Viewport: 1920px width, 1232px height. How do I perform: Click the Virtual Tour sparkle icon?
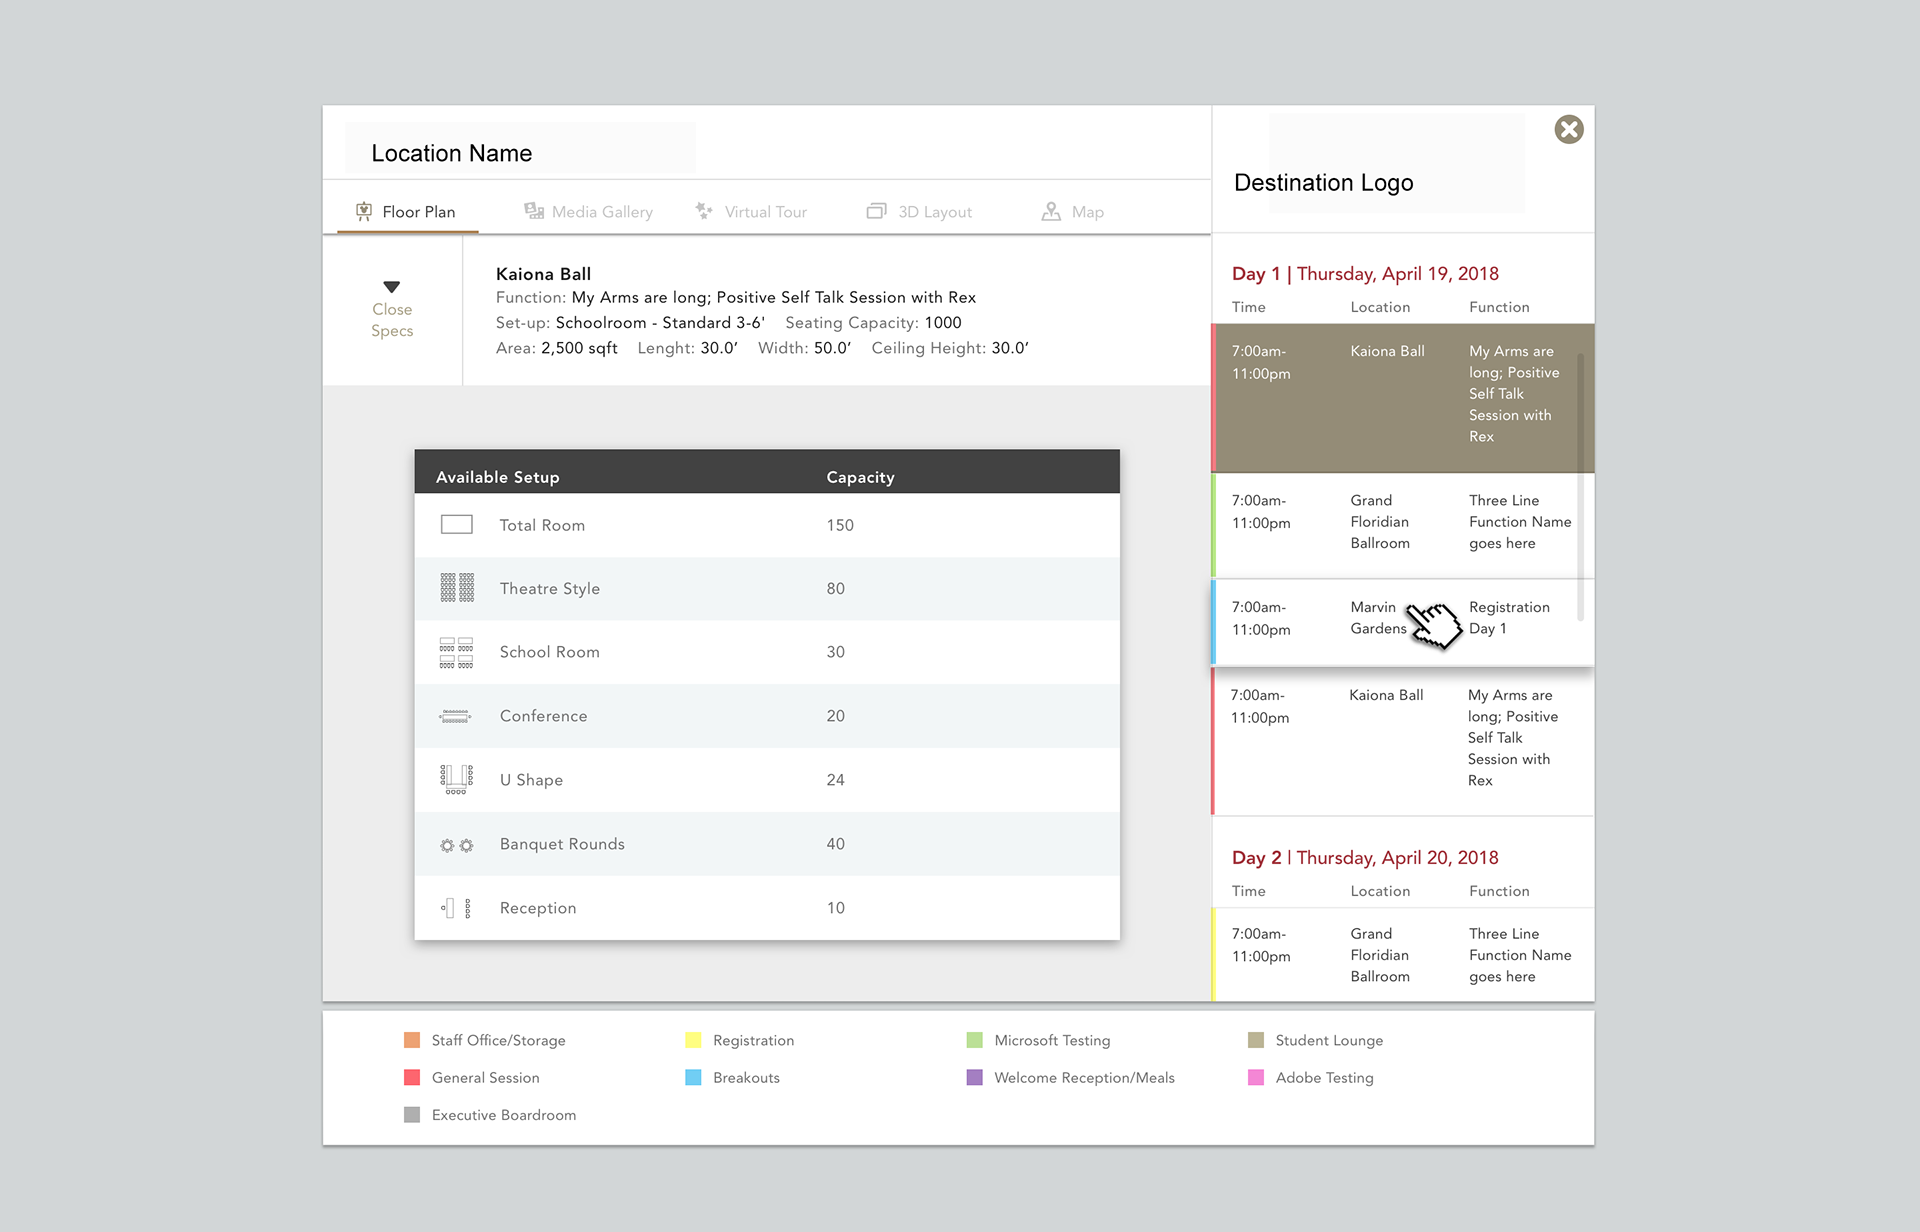704,211
